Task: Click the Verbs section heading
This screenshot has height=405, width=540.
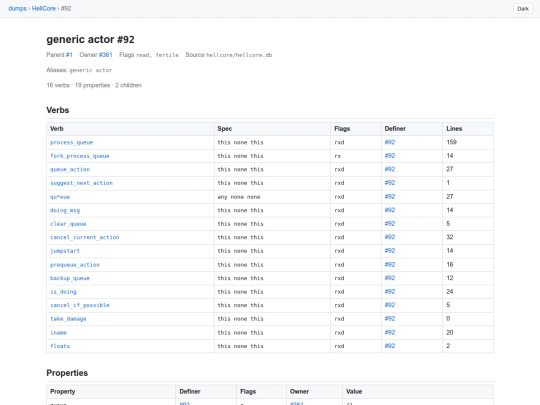Action: (58, 110)
